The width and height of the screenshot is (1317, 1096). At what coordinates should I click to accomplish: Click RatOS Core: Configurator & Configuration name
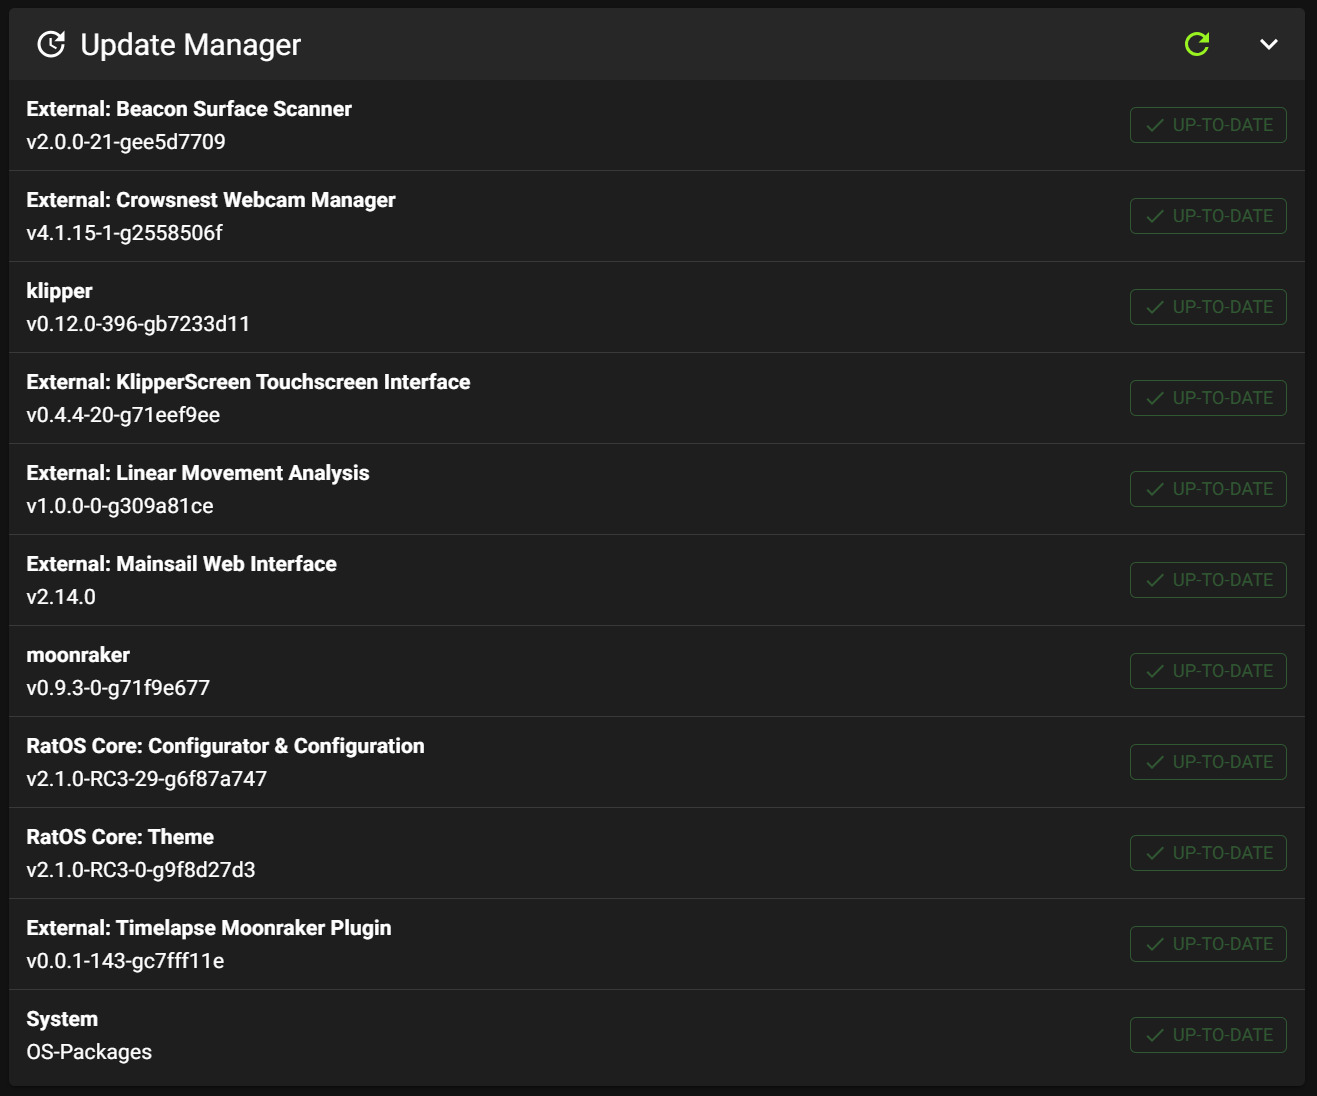225,746
